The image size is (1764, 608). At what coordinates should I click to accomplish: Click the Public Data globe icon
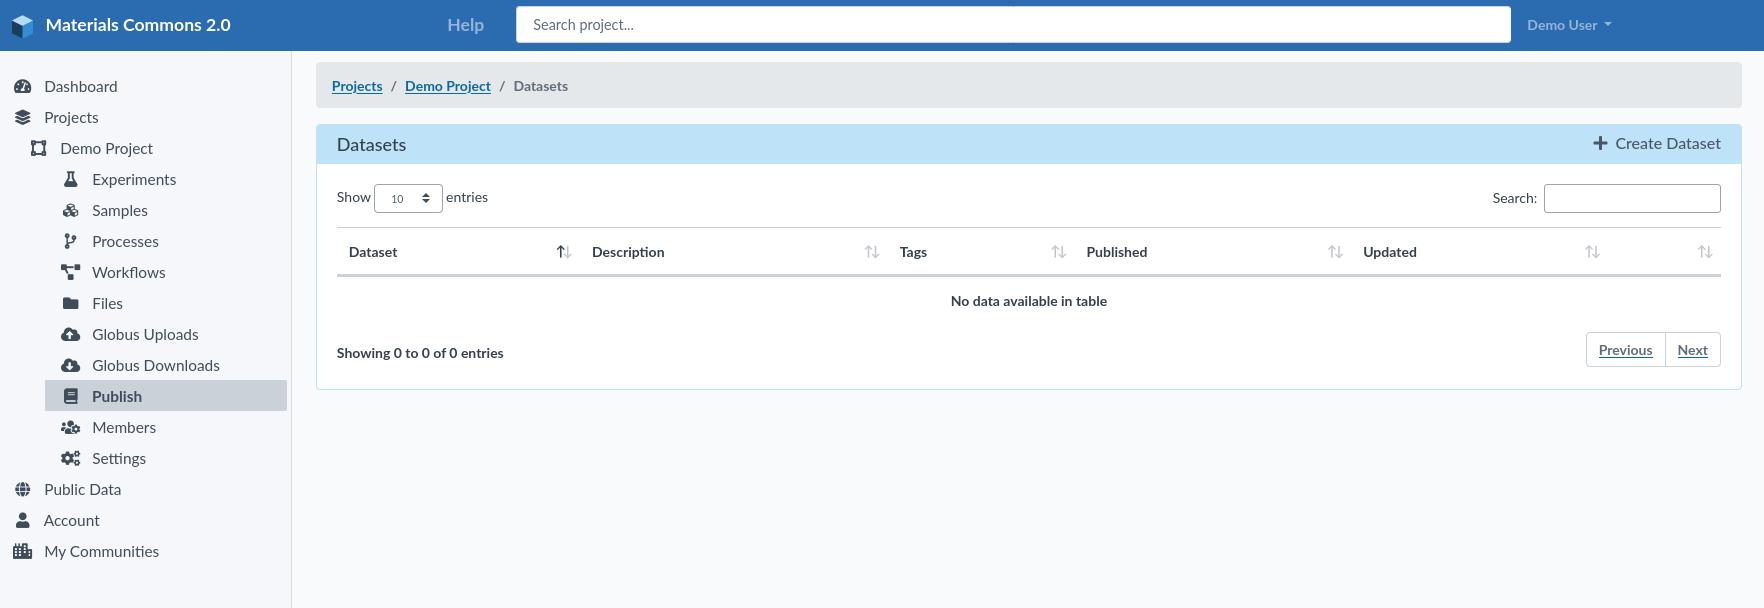(x=23, y=490)
